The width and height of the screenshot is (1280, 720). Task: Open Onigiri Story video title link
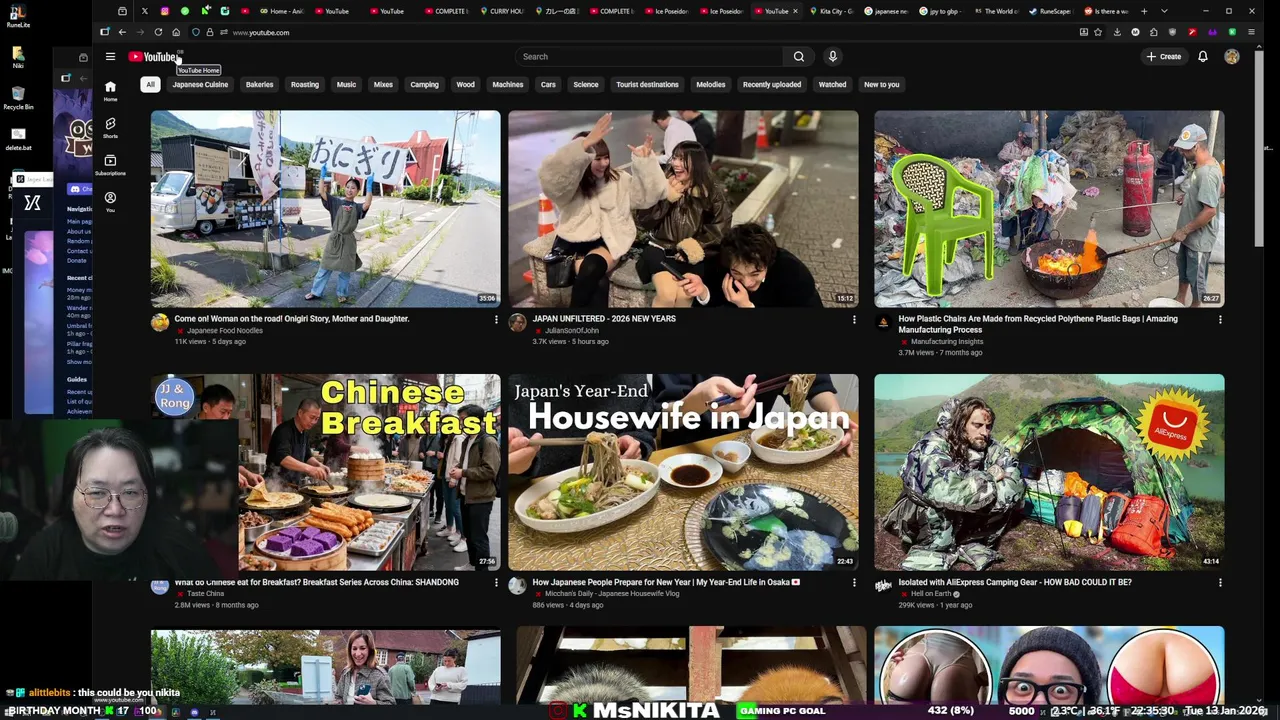click(x=292, y=319)
